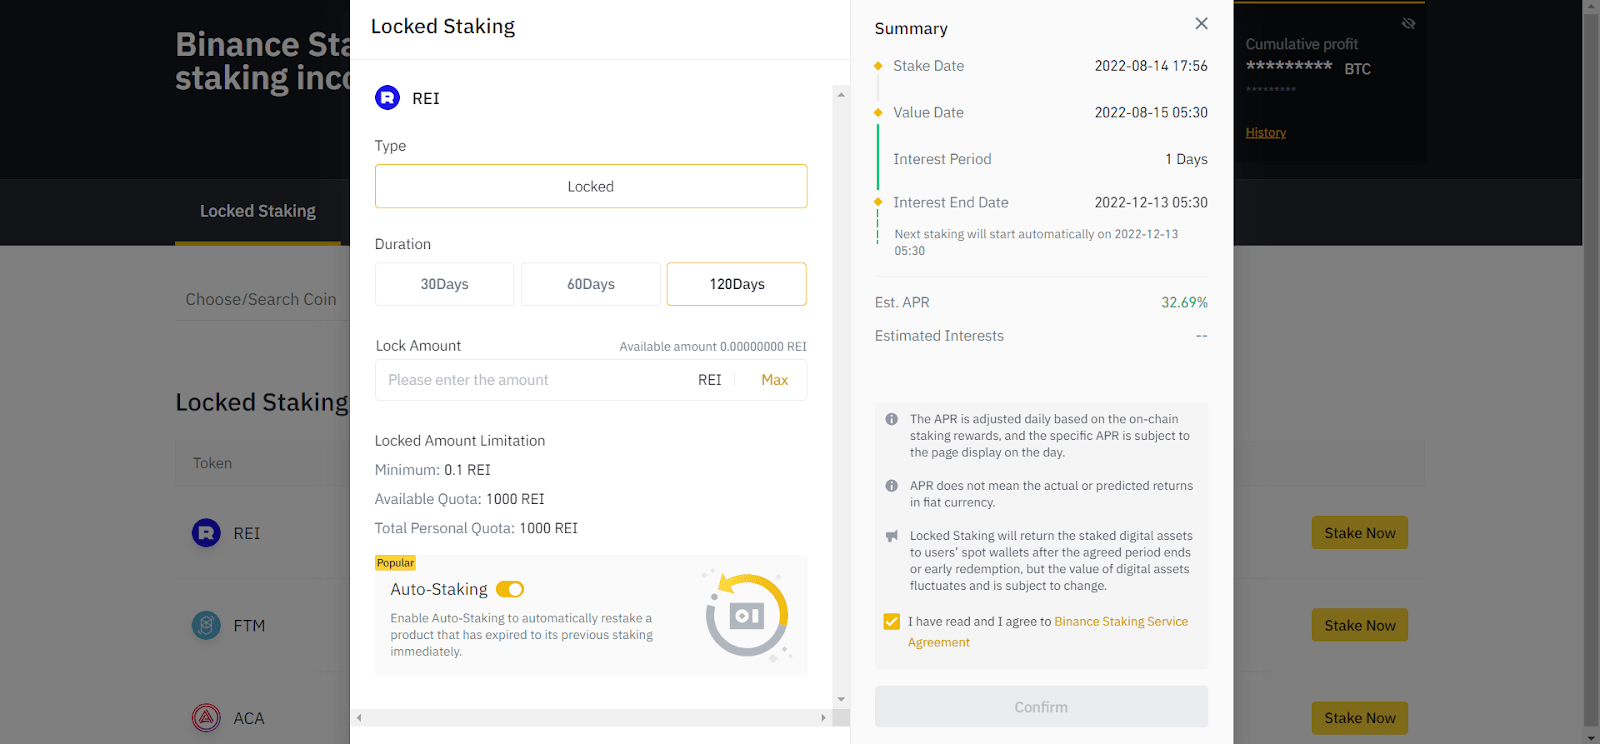Image resolution: width=1600 pixels, height=744 pixels.
Task: Switch to the Locked Staking tab
Action: tap(258, 211)
